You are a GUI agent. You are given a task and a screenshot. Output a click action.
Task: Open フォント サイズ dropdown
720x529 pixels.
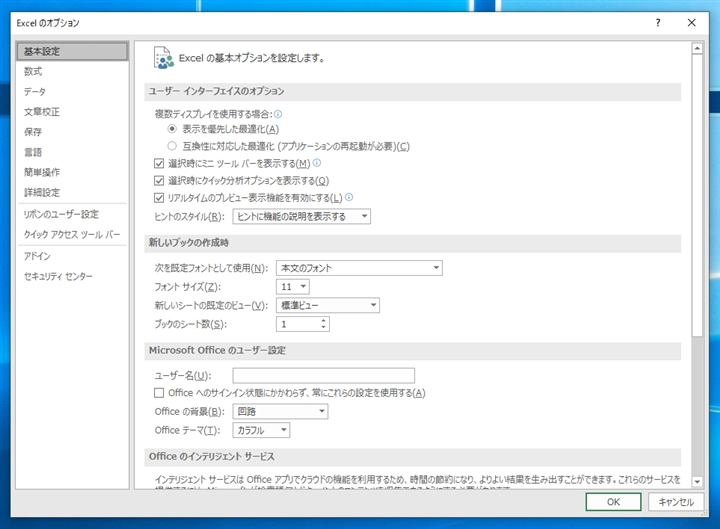point(292,287)
